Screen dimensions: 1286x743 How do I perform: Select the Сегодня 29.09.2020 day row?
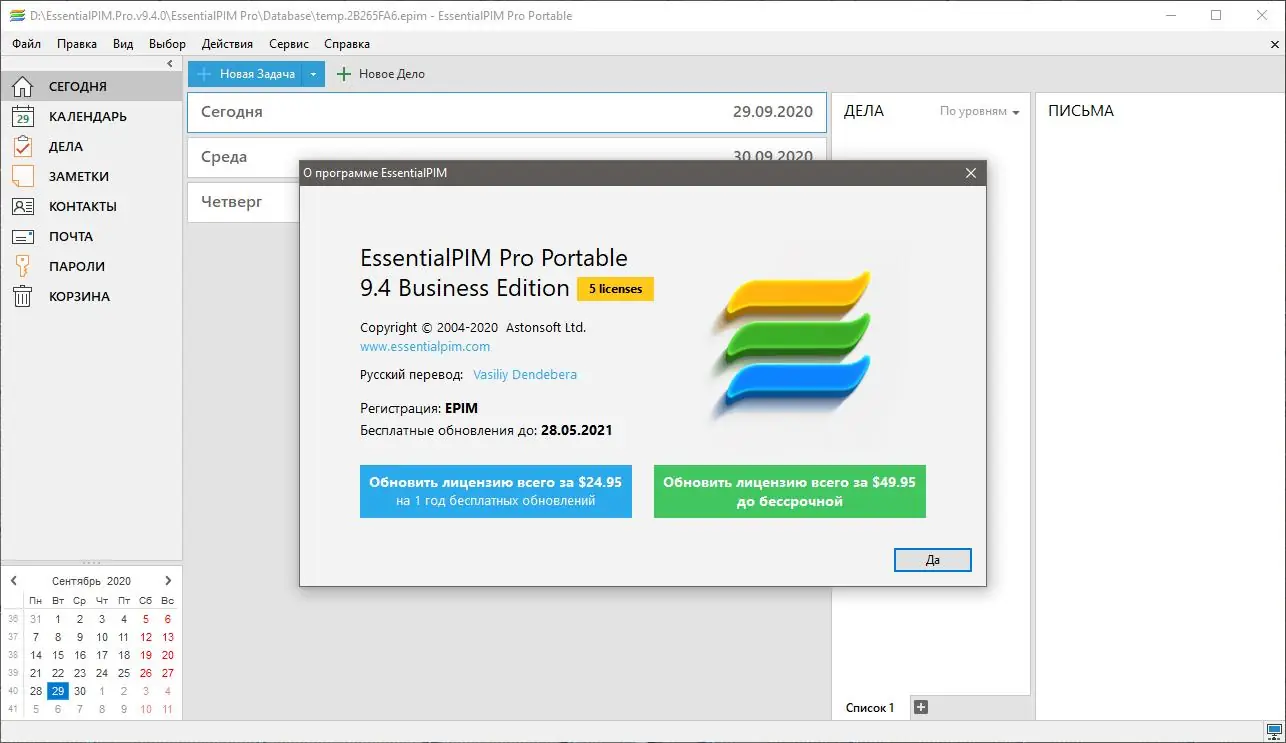[507, 112]
